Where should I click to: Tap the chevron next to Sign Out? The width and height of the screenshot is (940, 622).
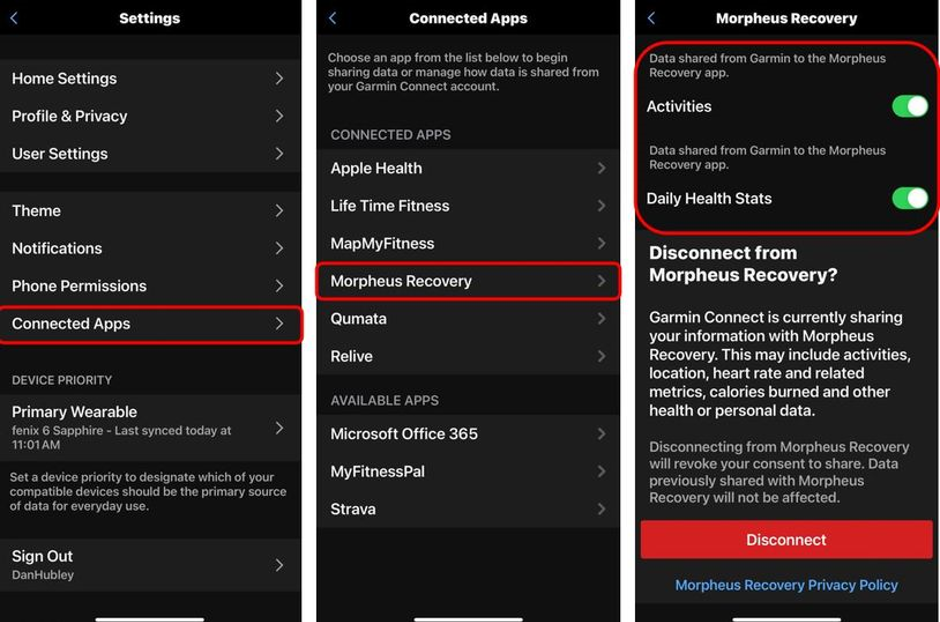(279, 565)
